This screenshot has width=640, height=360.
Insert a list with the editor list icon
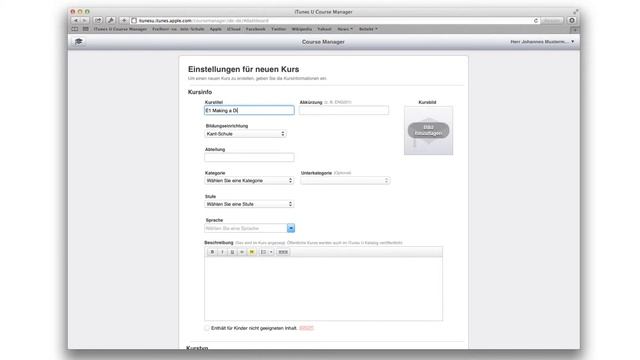[x=263, y=252]
